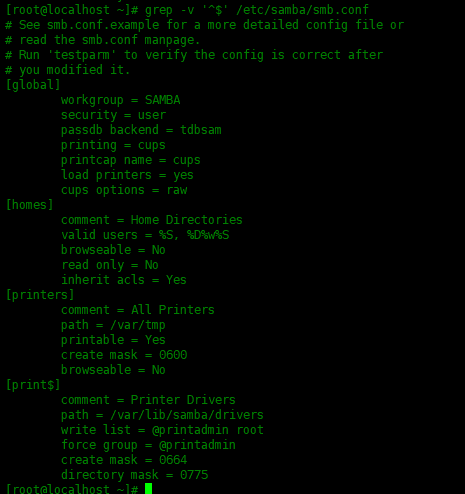The width and height of the screenshot is (465, 494).
Task: Click the workgroup = SAMBA line
Action: pos(121,100)
